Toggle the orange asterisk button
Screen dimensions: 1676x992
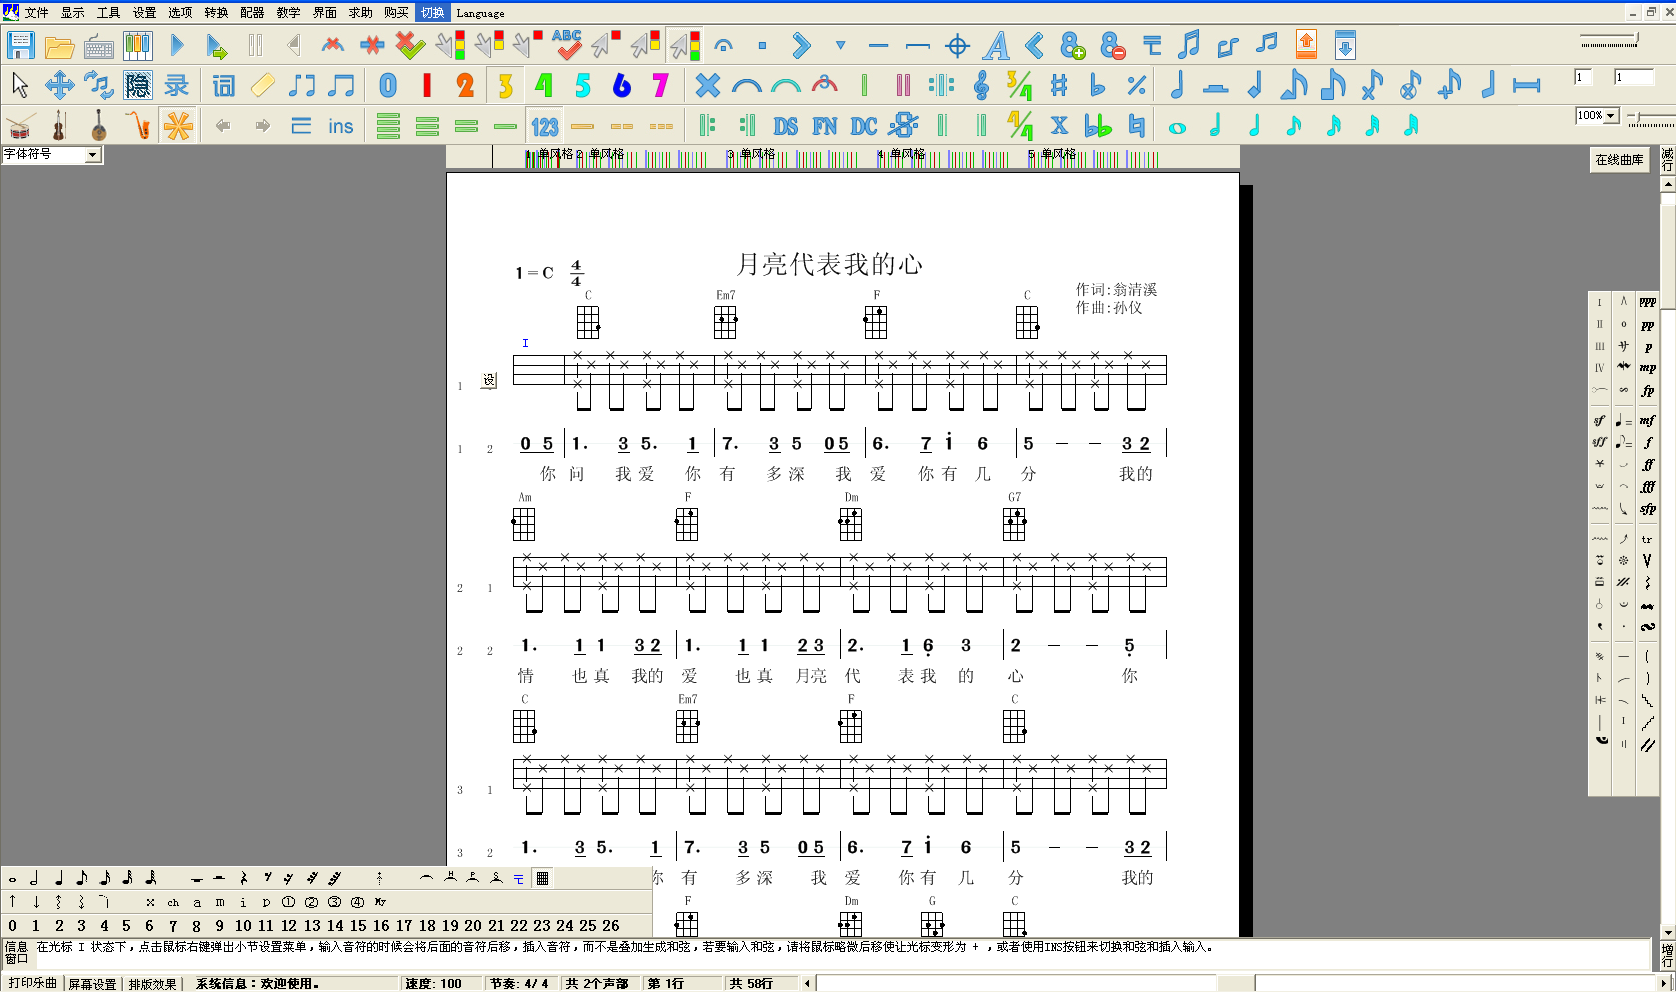tap(178, 126)
